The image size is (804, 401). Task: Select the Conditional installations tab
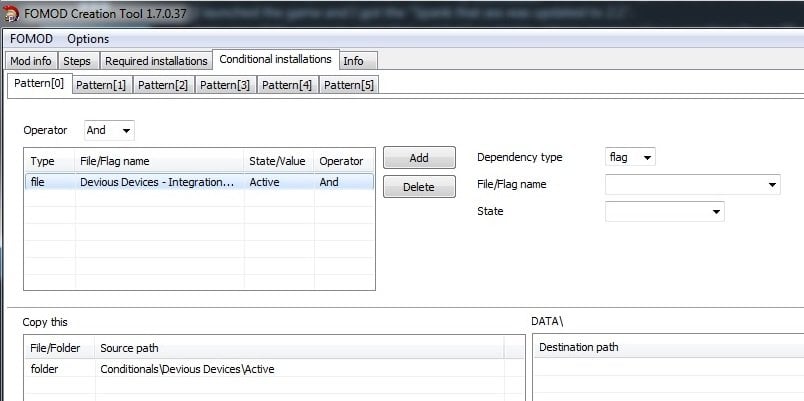click(275, 59)
